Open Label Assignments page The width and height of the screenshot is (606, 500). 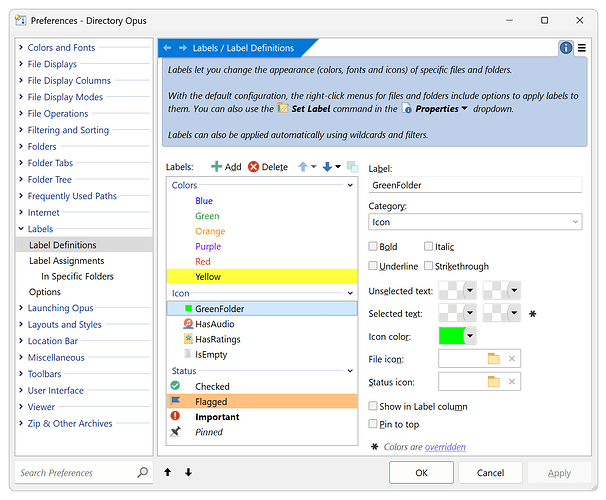pos(66,261)
